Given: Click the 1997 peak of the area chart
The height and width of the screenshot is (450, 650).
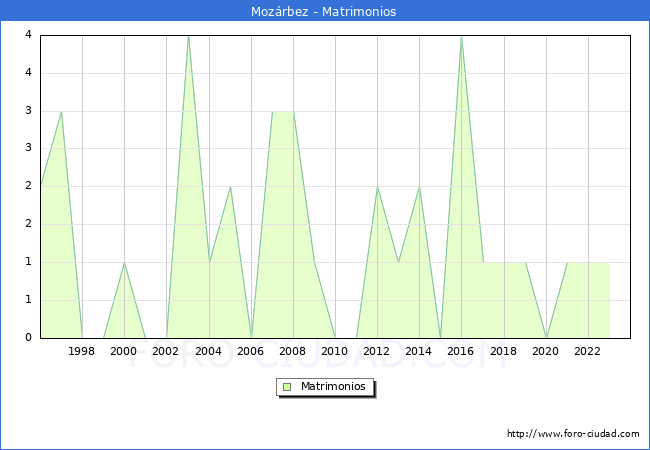Looking at the screenshot, I should [62, 111].
